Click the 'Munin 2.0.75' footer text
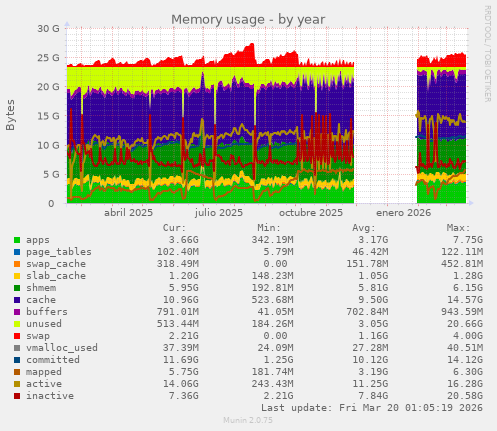This screenshot has height=431, width=497. click(x=248, y=420)
